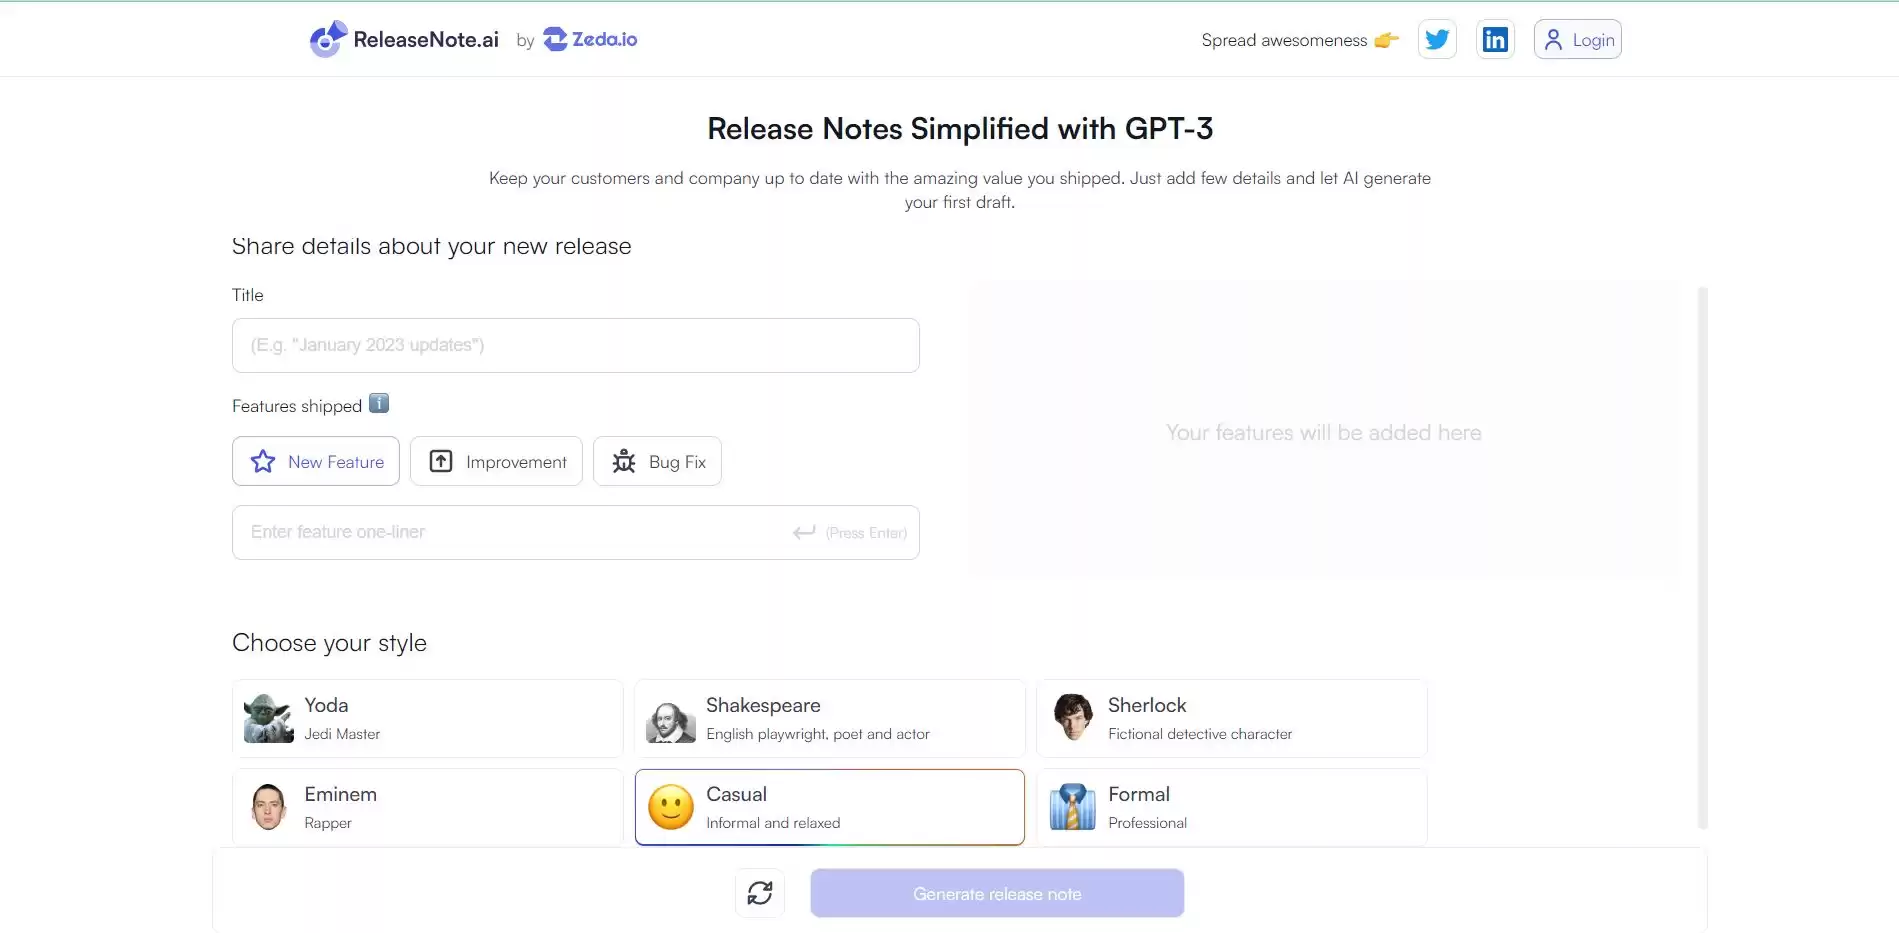The height and width of the screenshot is (933, 1899).
Task: Click the bug icon on Bug Fix
Action: click(x=623, y=461)
